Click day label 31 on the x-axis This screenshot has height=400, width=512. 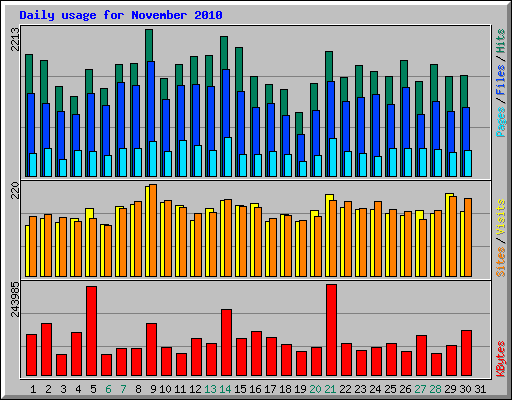480,389
